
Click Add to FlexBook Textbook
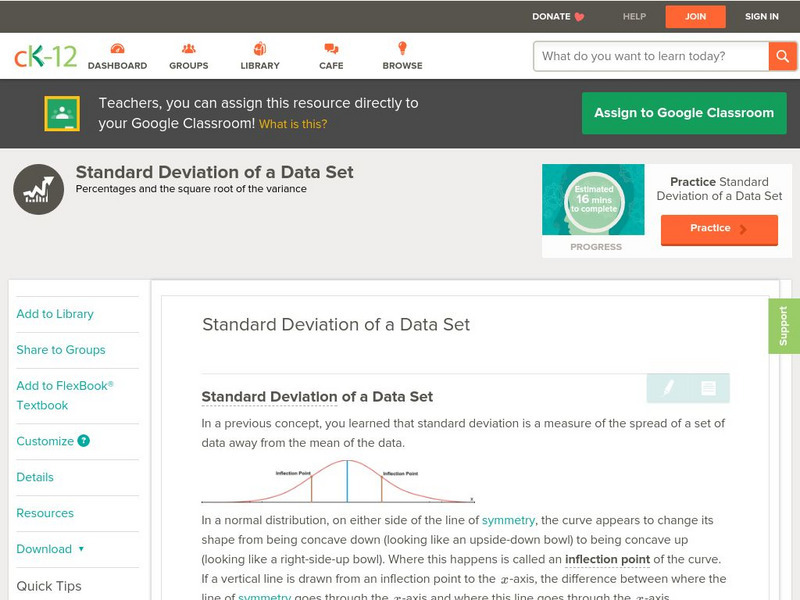pos(65,395)
